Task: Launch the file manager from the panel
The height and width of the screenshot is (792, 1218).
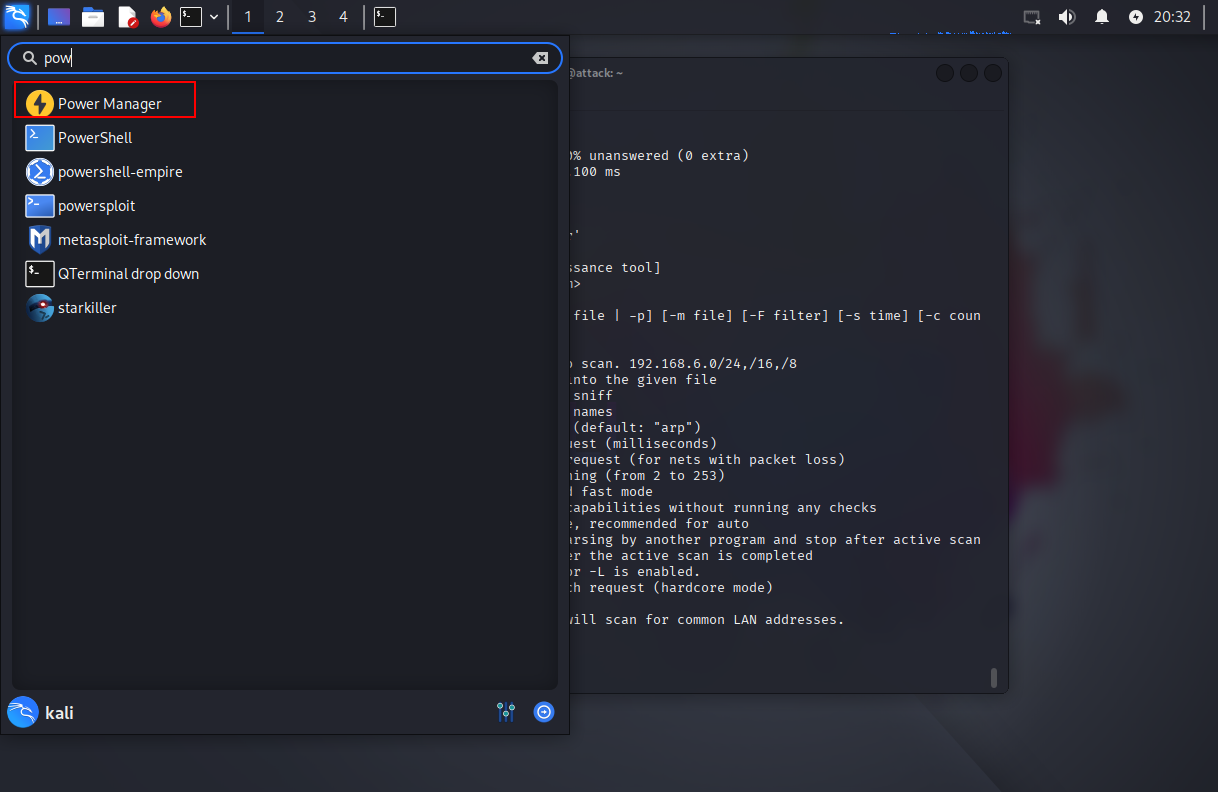Action: (x=93, y=17)
